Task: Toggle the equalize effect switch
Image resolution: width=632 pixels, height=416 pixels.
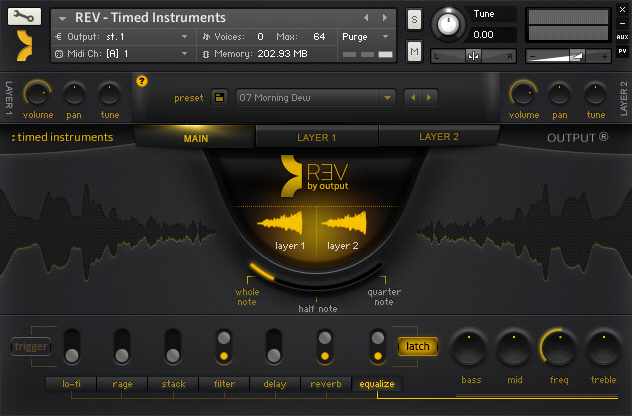Action: 378,347
